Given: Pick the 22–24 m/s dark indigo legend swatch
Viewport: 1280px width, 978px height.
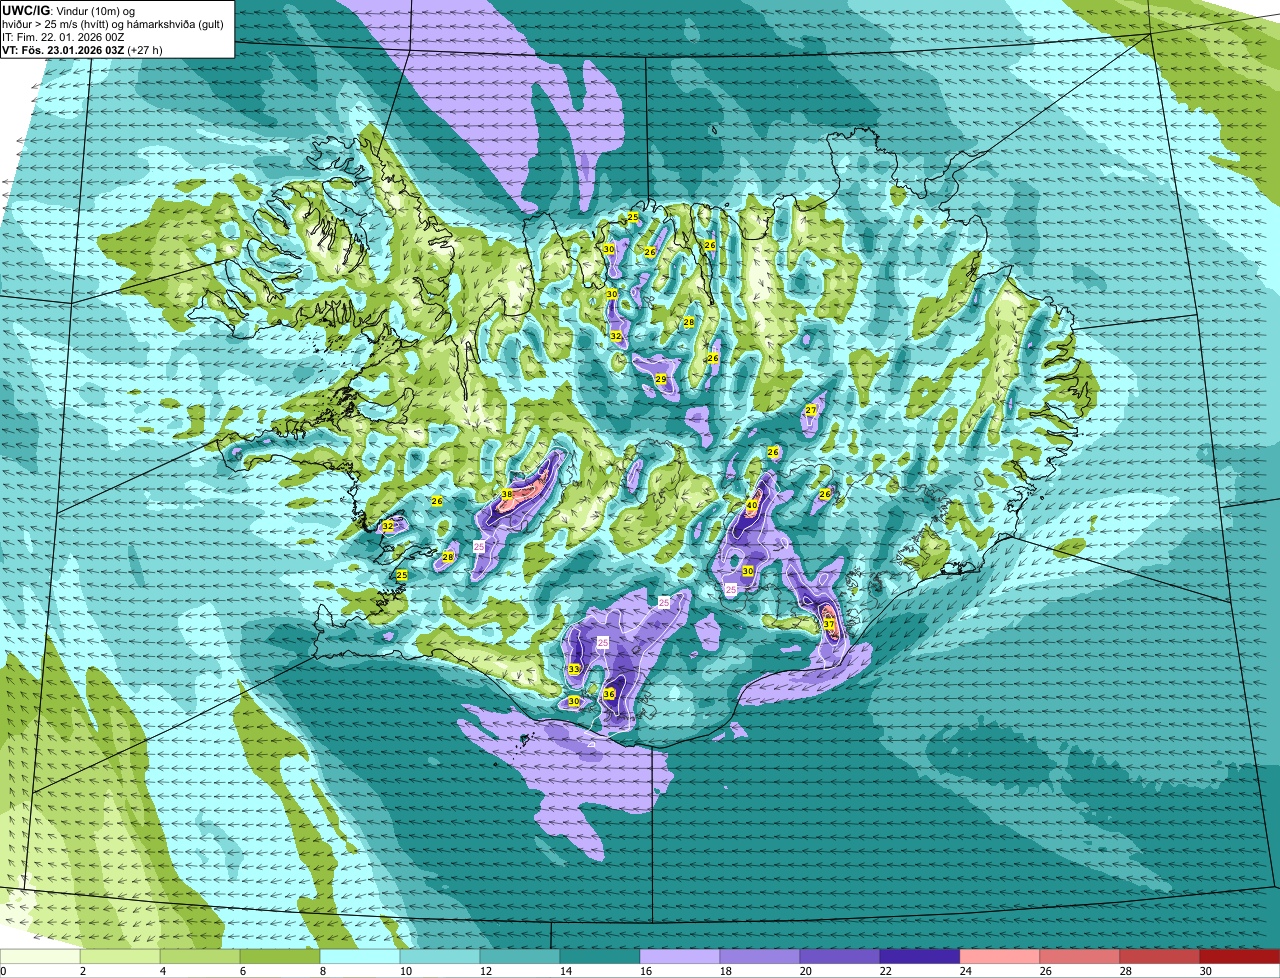Looking at the screenshot, I should point(920,956).
